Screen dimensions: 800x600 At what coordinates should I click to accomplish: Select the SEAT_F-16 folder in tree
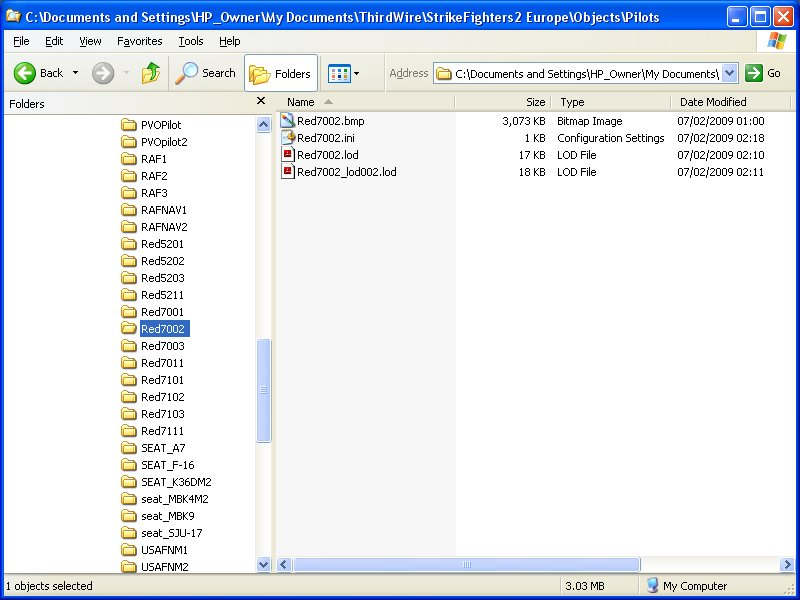coord(168,465)
